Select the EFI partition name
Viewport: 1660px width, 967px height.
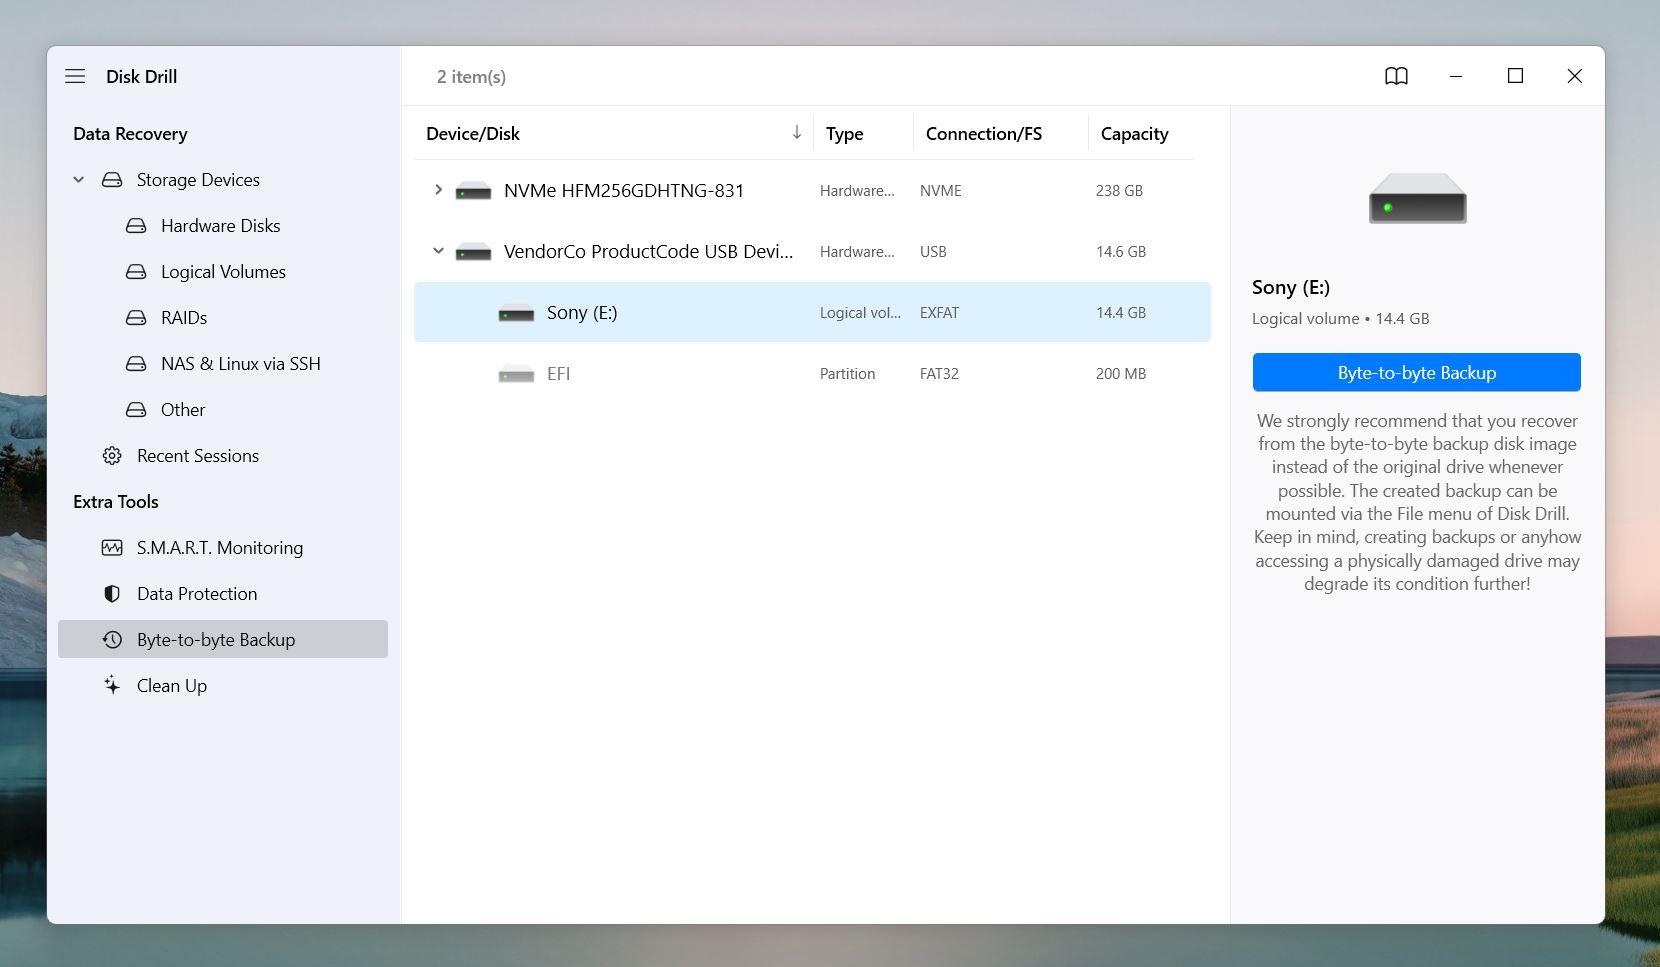coord(558,374)
